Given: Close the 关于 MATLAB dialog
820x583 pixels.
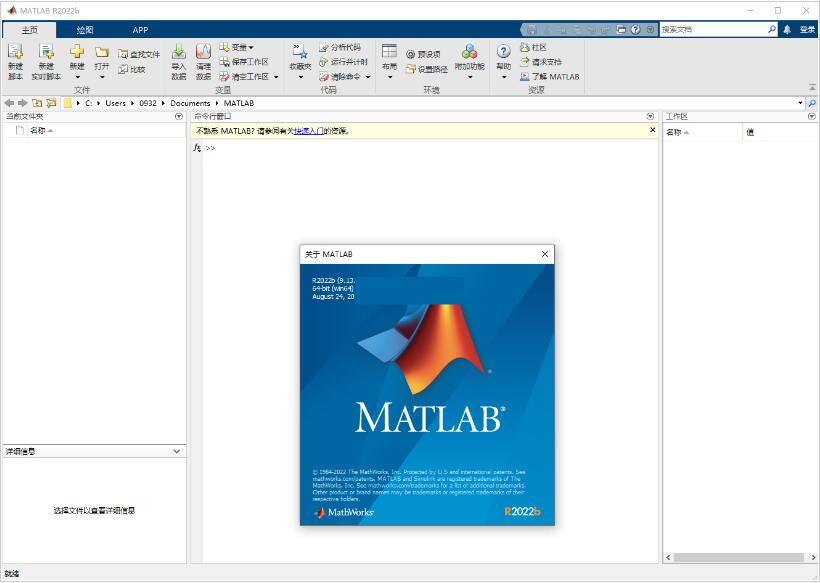Looking at the screenshot, I should click(x=544, y=254).
